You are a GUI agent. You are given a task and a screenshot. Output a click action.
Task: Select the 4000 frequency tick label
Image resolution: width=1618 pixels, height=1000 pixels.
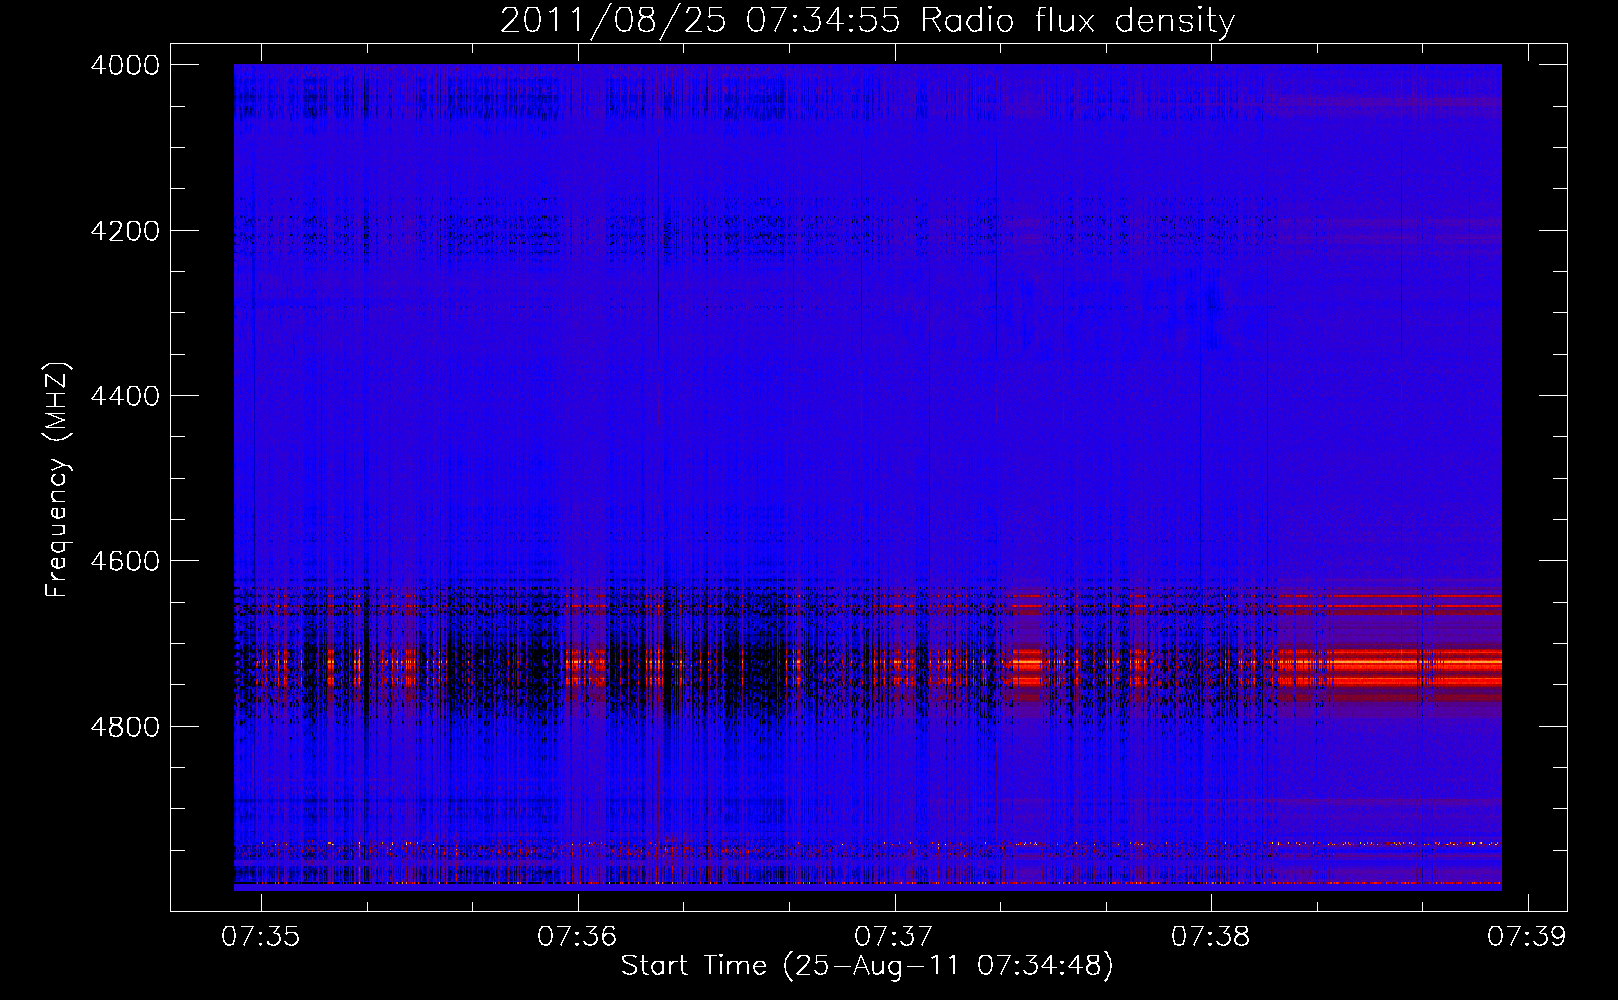coord(125,65)
